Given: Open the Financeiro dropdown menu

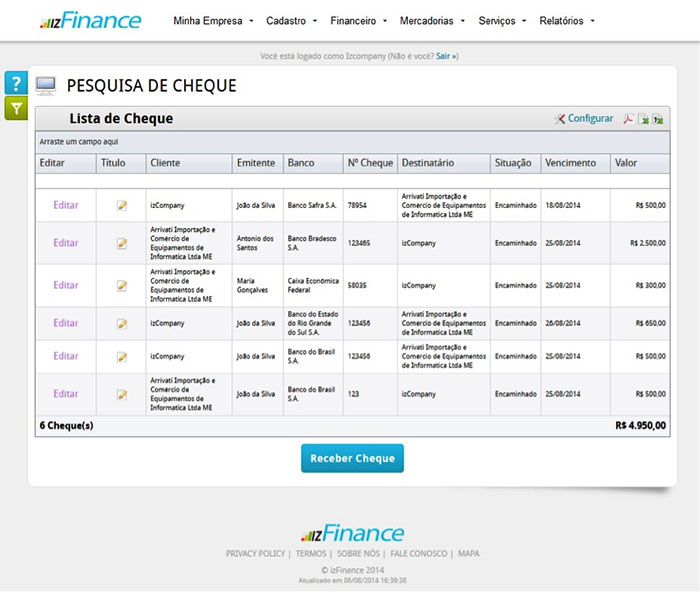Looking at the screenshot, I should (x=358, y=21).
